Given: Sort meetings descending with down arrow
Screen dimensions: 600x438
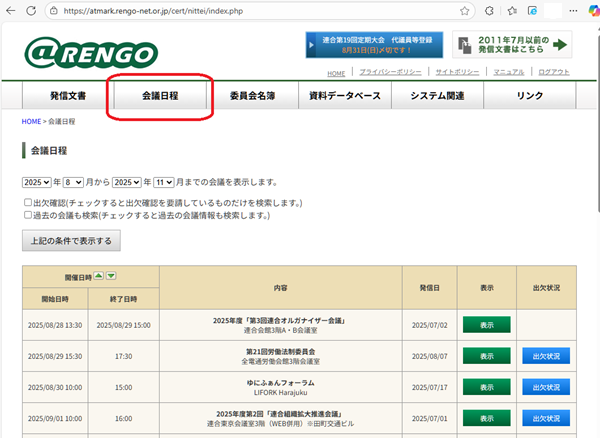Looking at the screenshot, I should [111, 276].
